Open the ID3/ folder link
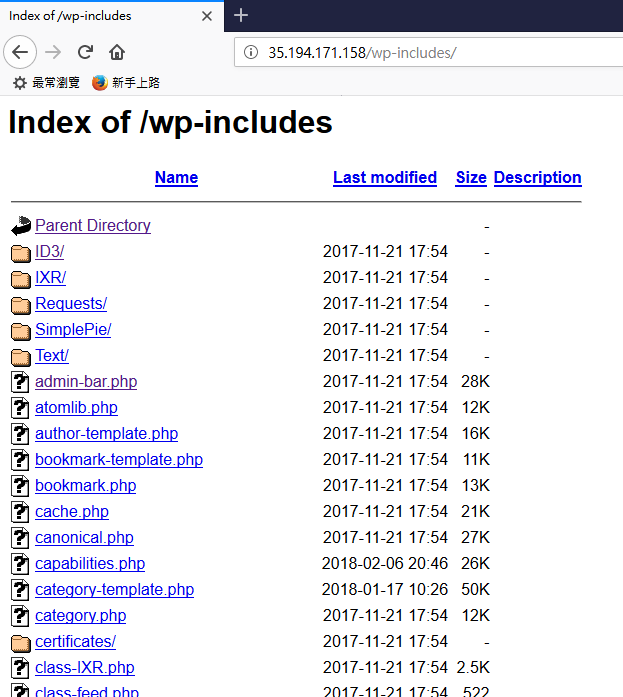The width and height of the screenshot is (623, 697). click(x=50, y=252)
